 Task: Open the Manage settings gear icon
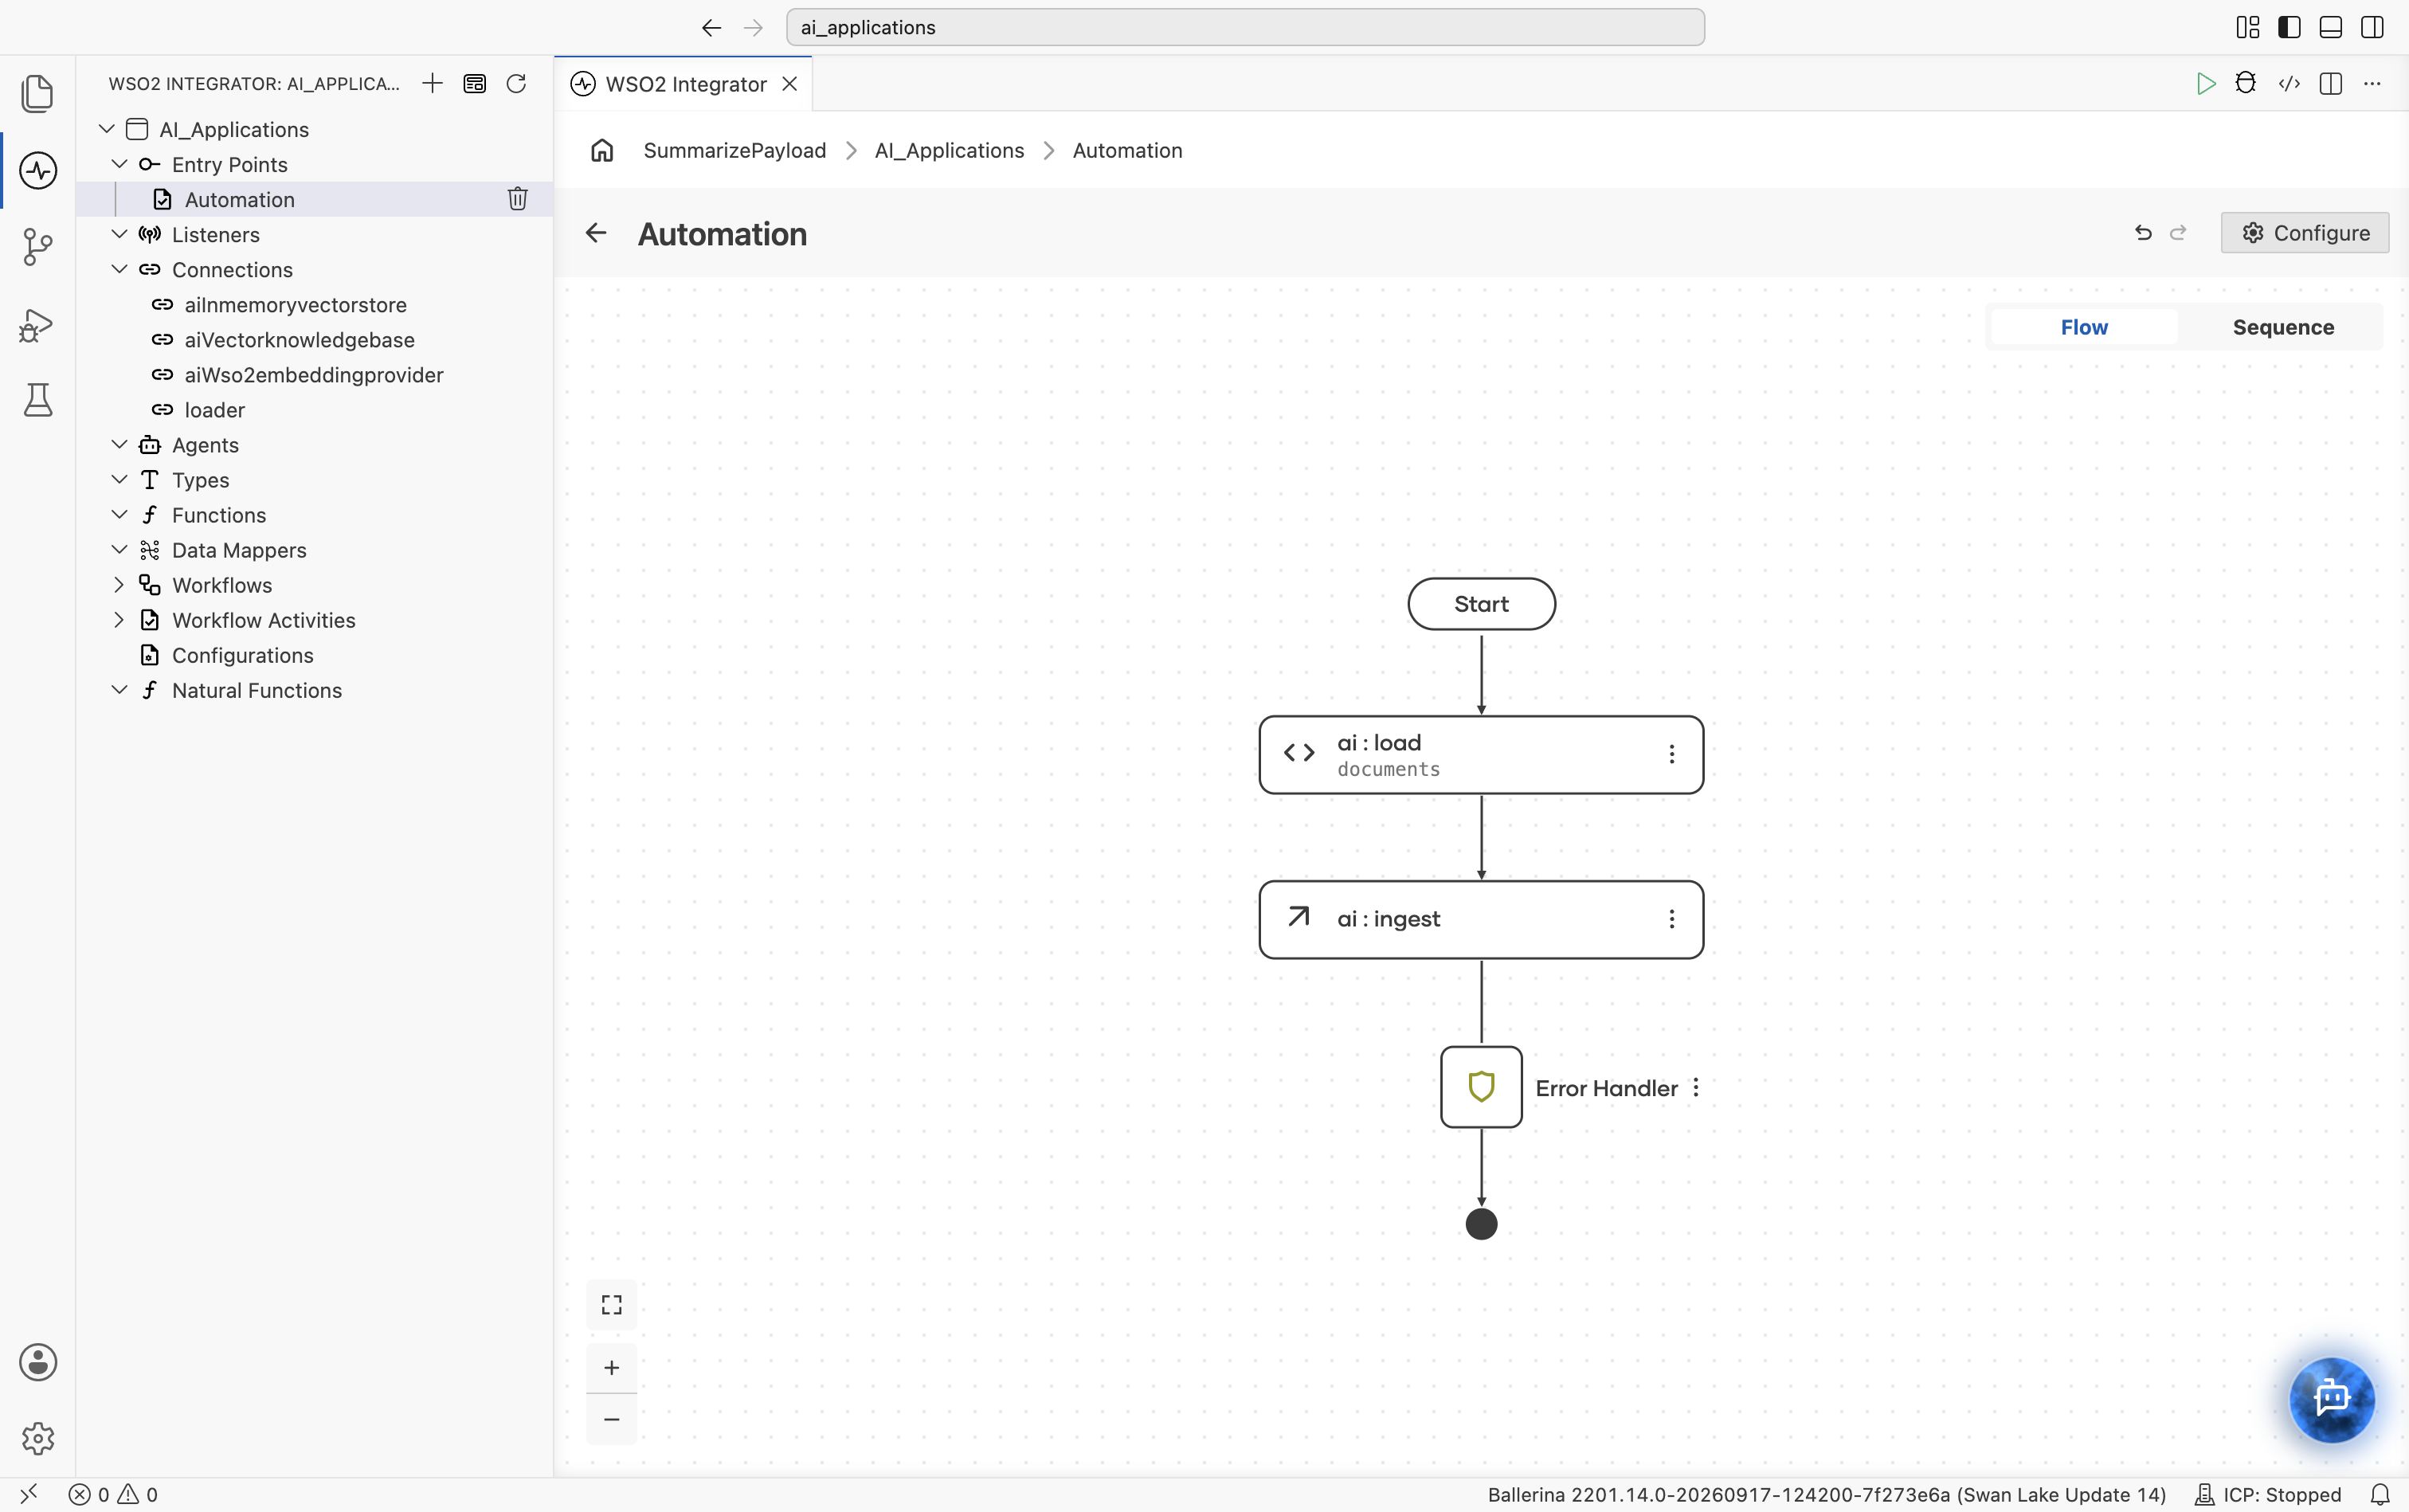[38, 1439]
